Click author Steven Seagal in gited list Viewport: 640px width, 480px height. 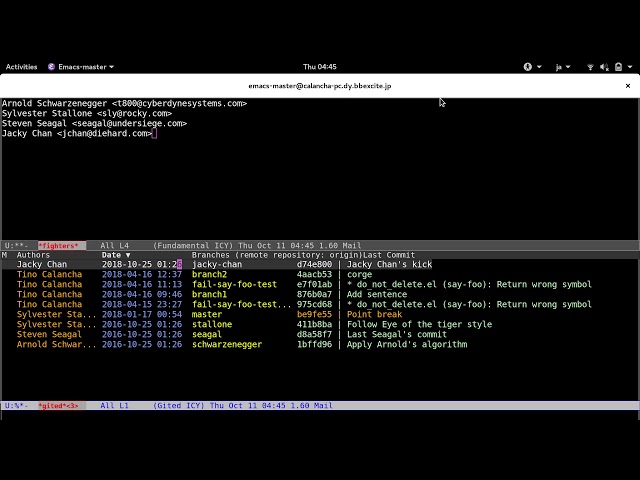[x=49, y=334]
